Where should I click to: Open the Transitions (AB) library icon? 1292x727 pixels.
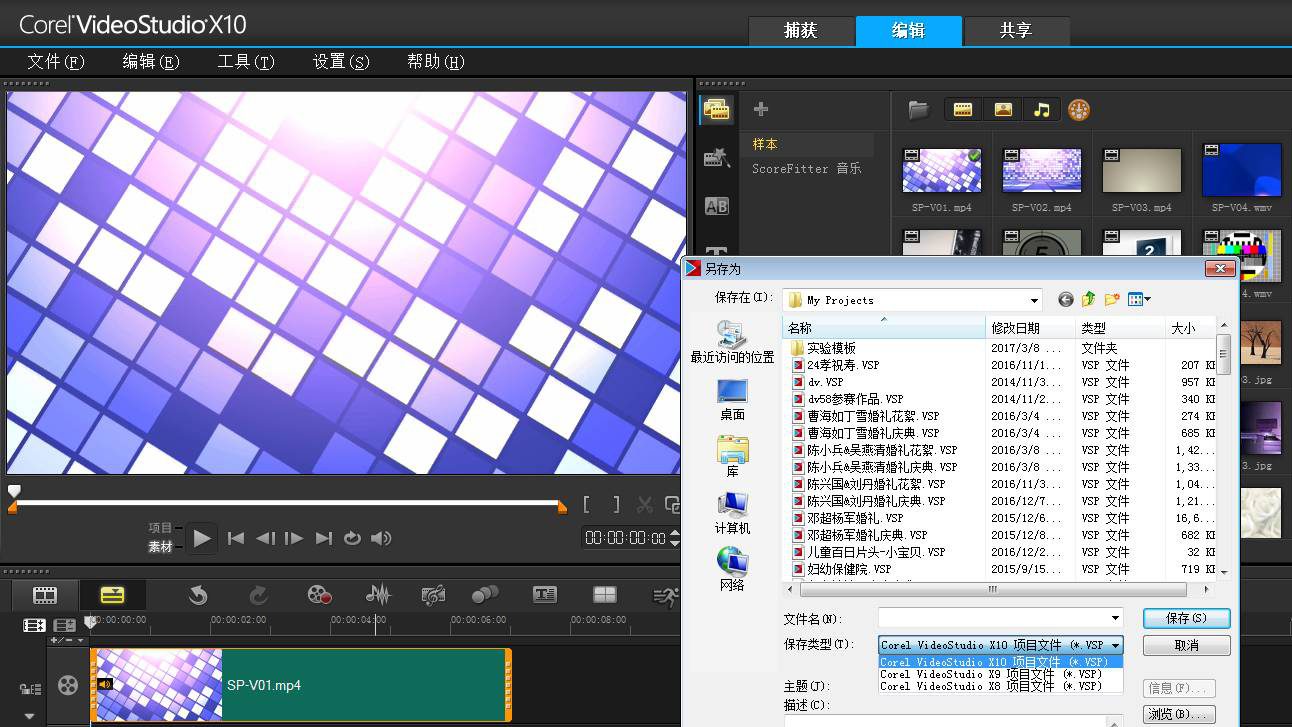(x=717, y=206)
